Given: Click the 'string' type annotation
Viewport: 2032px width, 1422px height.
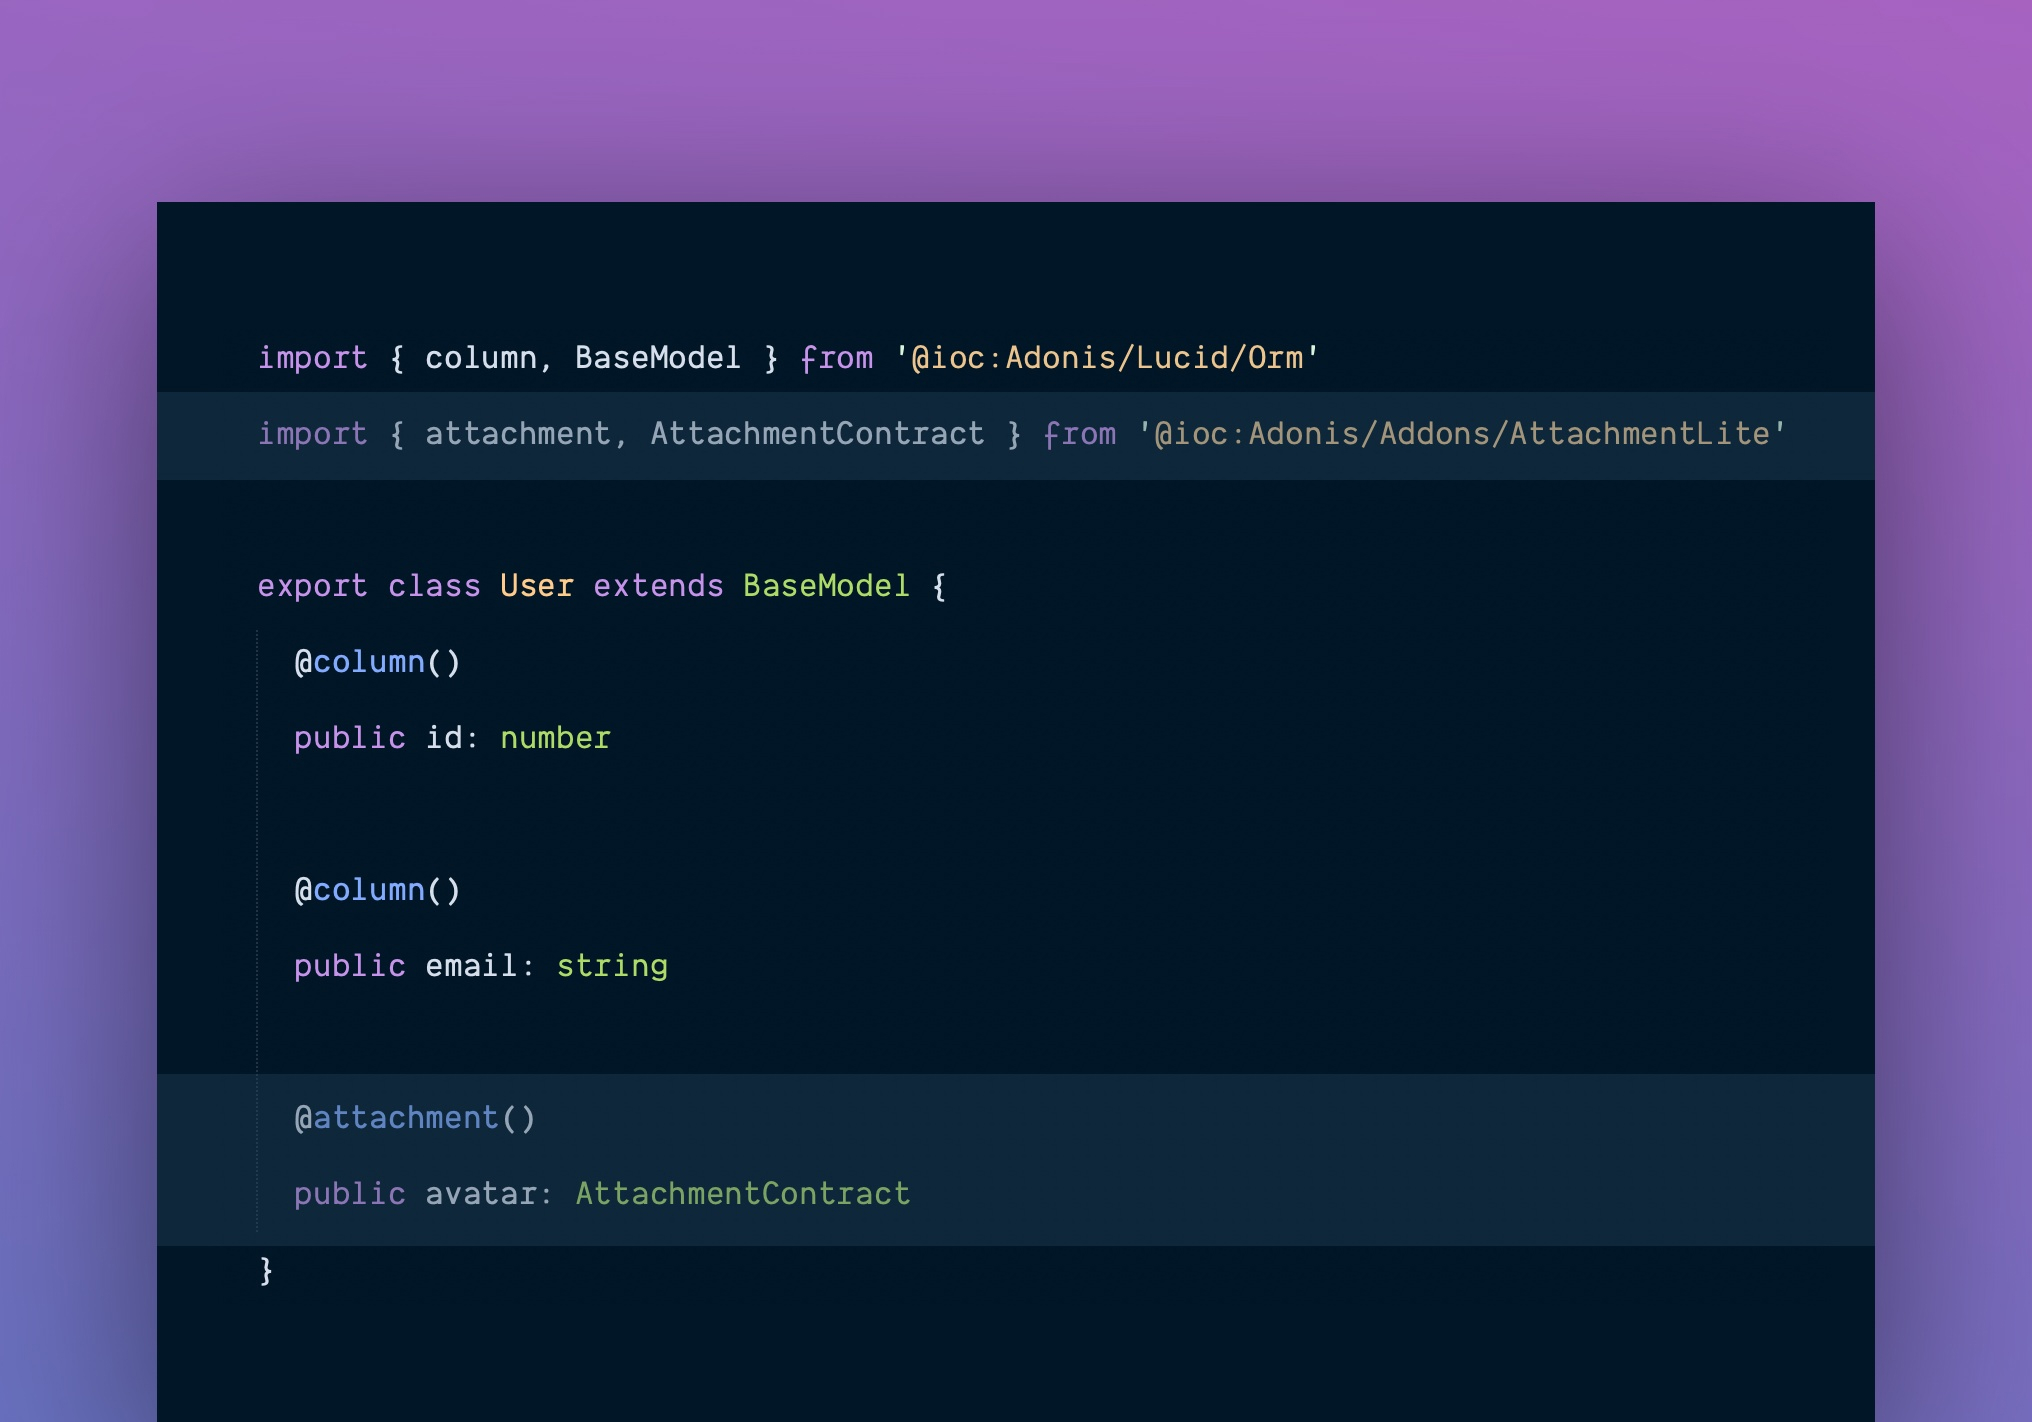Looking at the screenshot, I should tap(612, 966).
